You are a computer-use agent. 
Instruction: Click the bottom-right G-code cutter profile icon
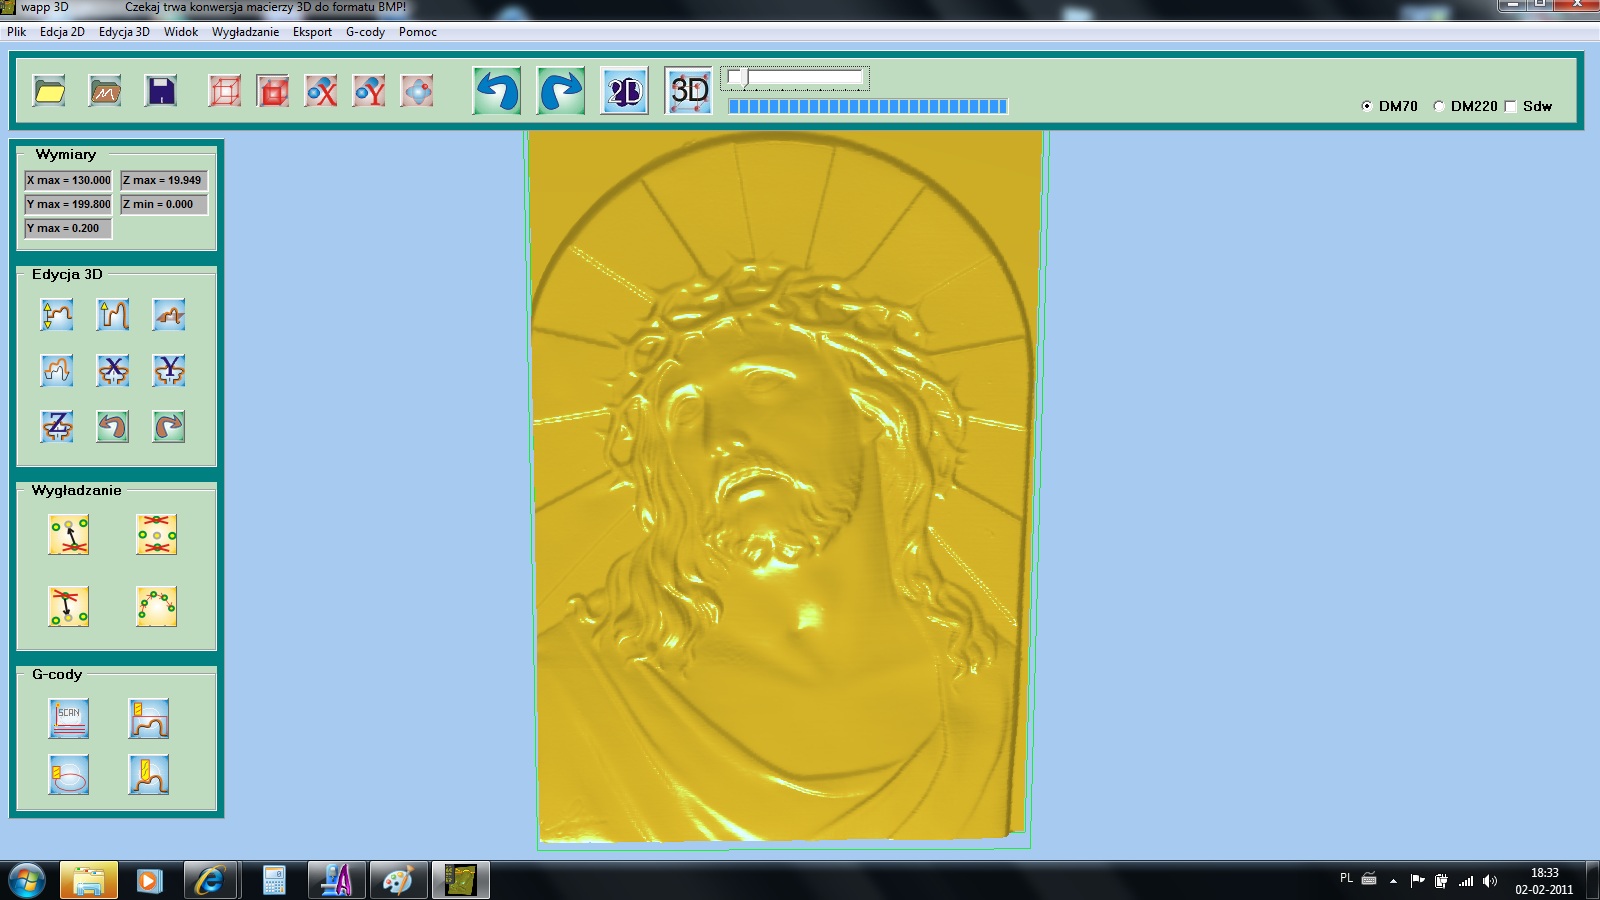[x=149, y=775]
